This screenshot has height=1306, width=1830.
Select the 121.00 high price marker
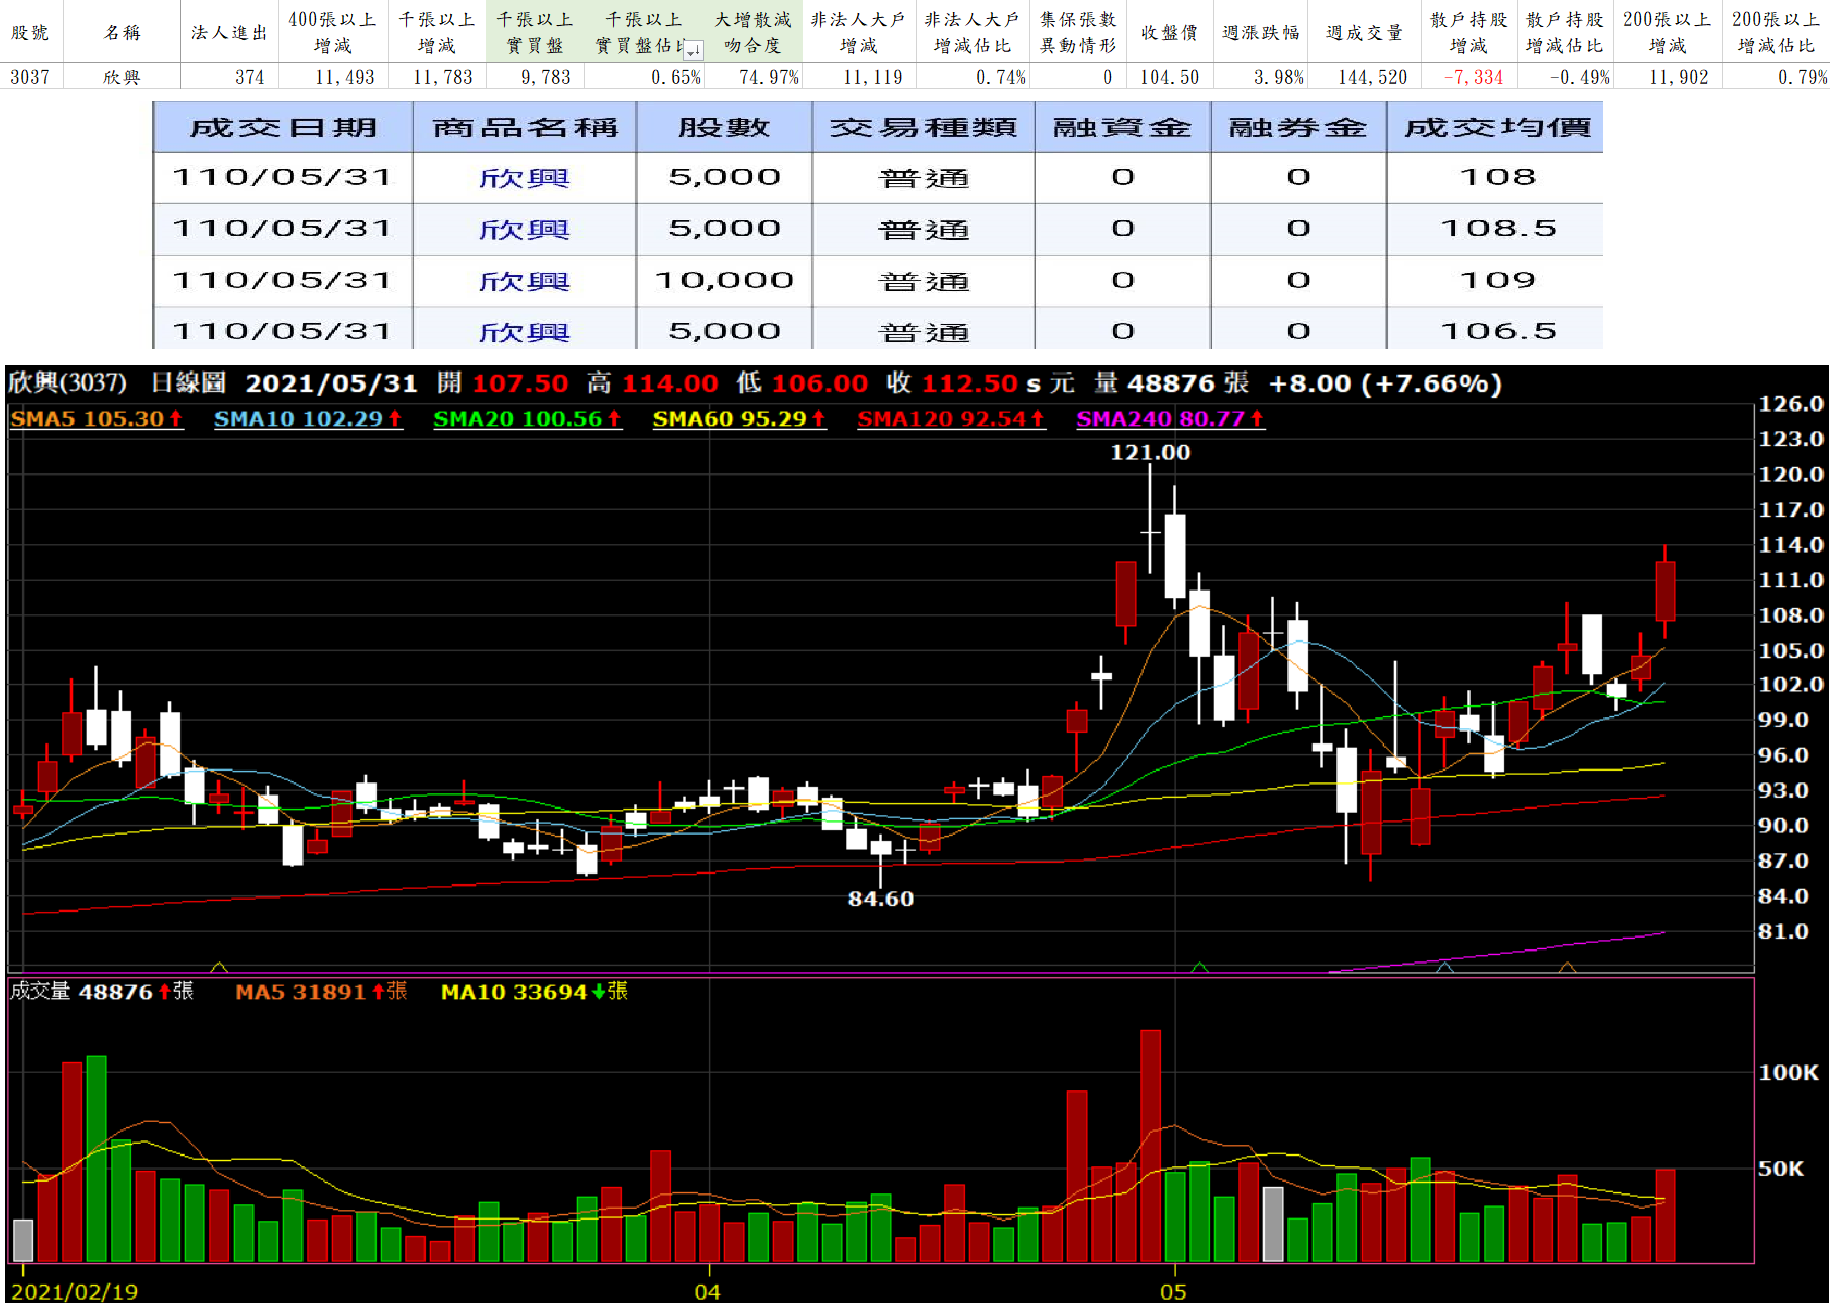pos(1150,452)
